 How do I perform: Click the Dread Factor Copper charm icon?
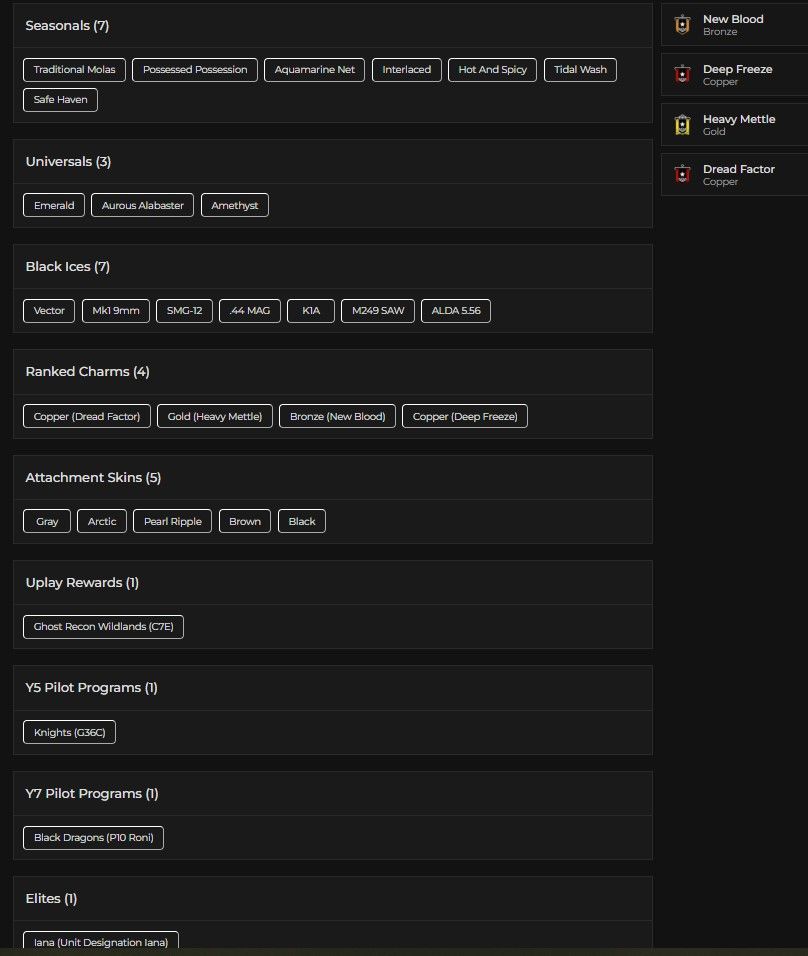tap(682, 174)
